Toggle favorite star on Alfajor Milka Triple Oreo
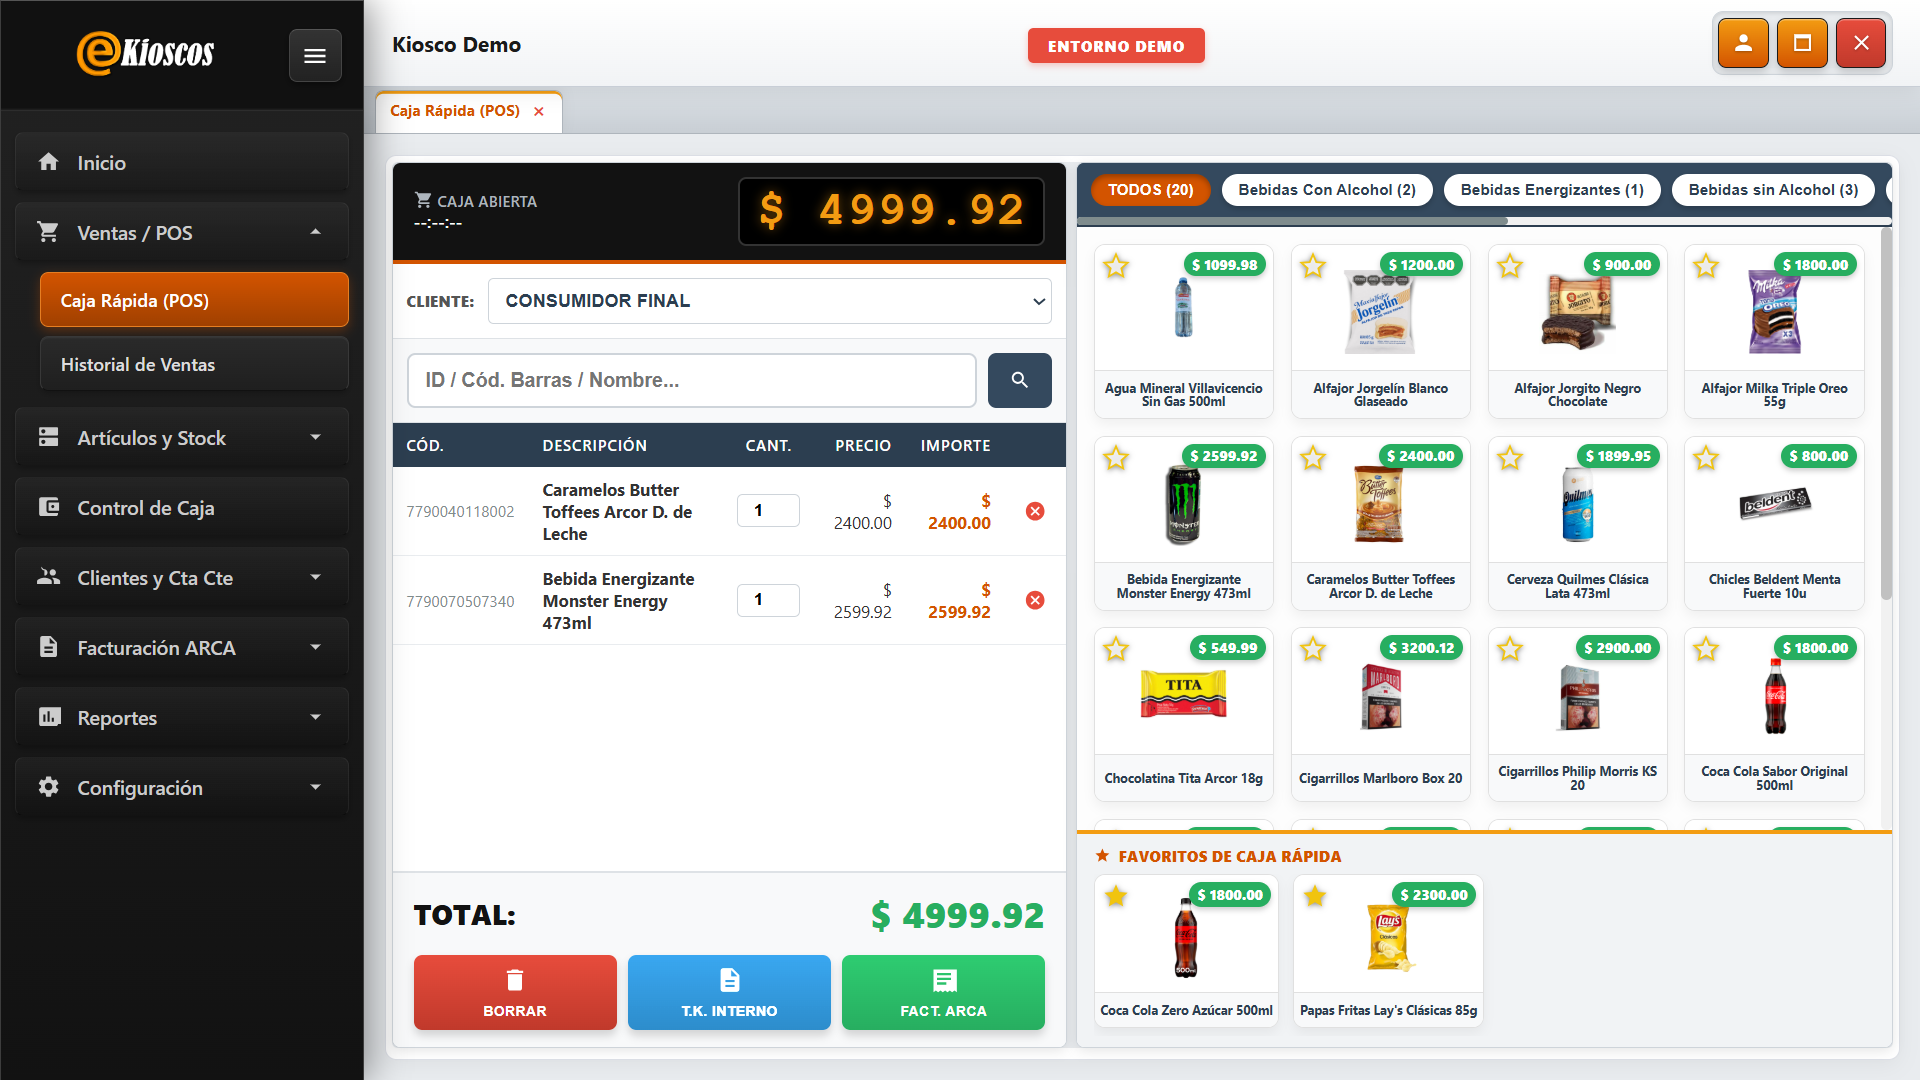The width and height of the screenshot is (1920, 1080). pyautogui.click(x=1706, y=266)
